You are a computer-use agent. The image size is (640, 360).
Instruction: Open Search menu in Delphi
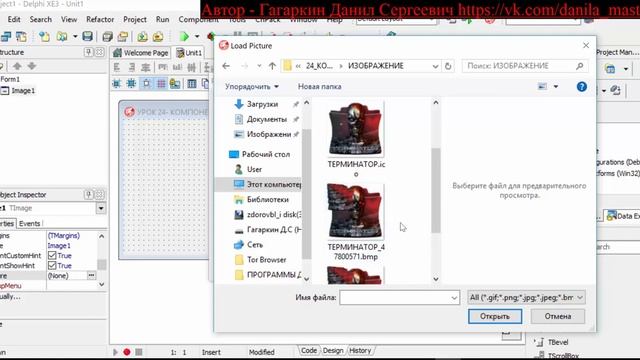point(40,19)
